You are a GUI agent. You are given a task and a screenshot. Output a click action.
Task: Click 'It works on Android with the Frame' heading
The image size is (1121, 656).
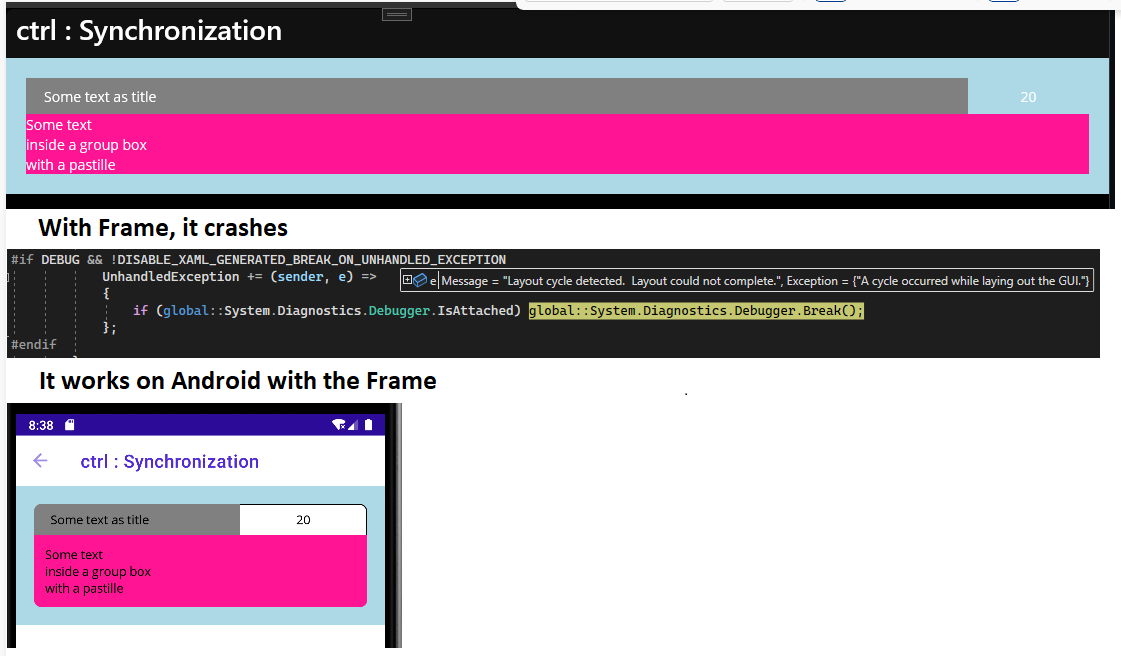[237, 381]
